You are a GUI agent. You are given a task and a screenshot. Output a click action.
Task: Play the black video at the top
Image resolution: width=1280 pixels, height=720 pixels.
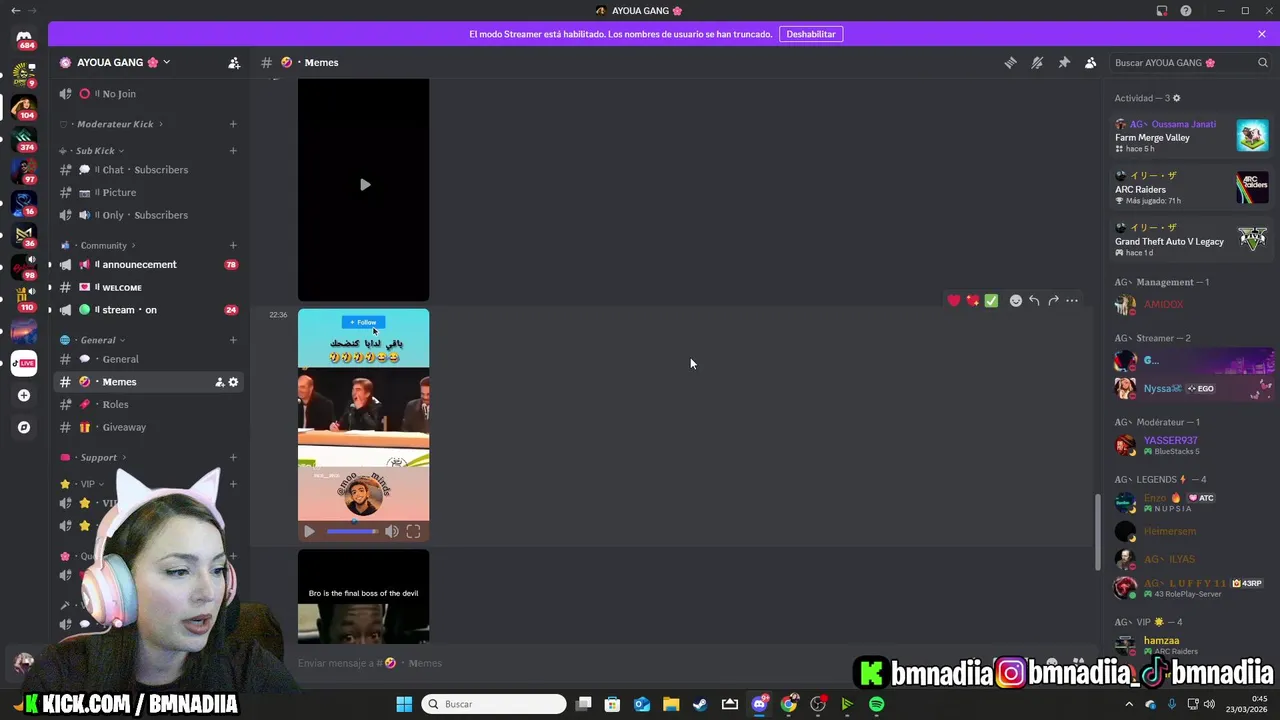coord(364,185)
